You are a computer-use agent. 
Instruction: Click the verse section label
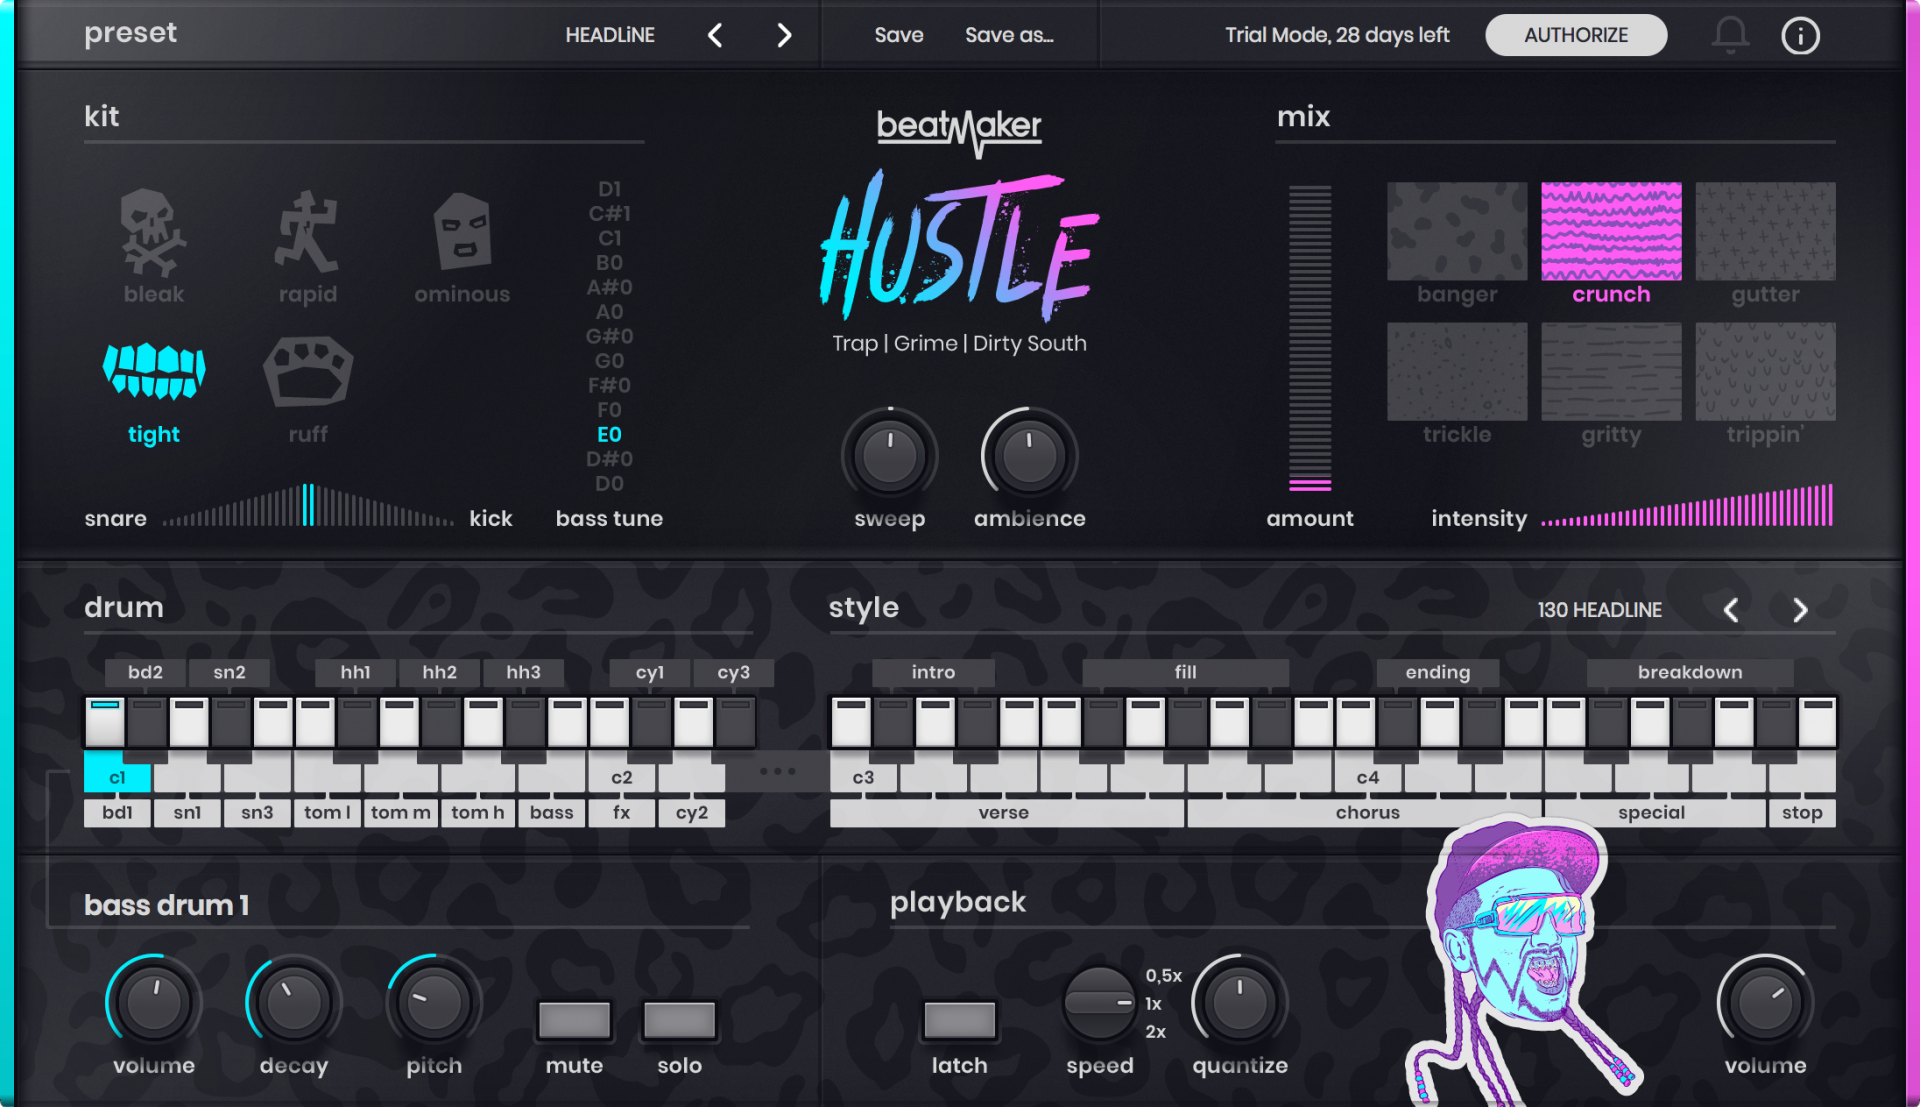[1004, 813]
